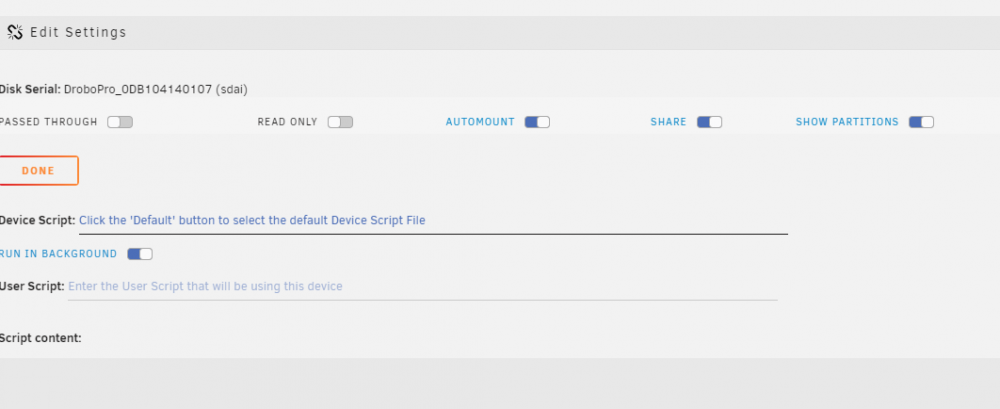The width and height of the screenshot is (1000, 409).
Task: Click into the User Script field
Action: [x=422, y=286]
